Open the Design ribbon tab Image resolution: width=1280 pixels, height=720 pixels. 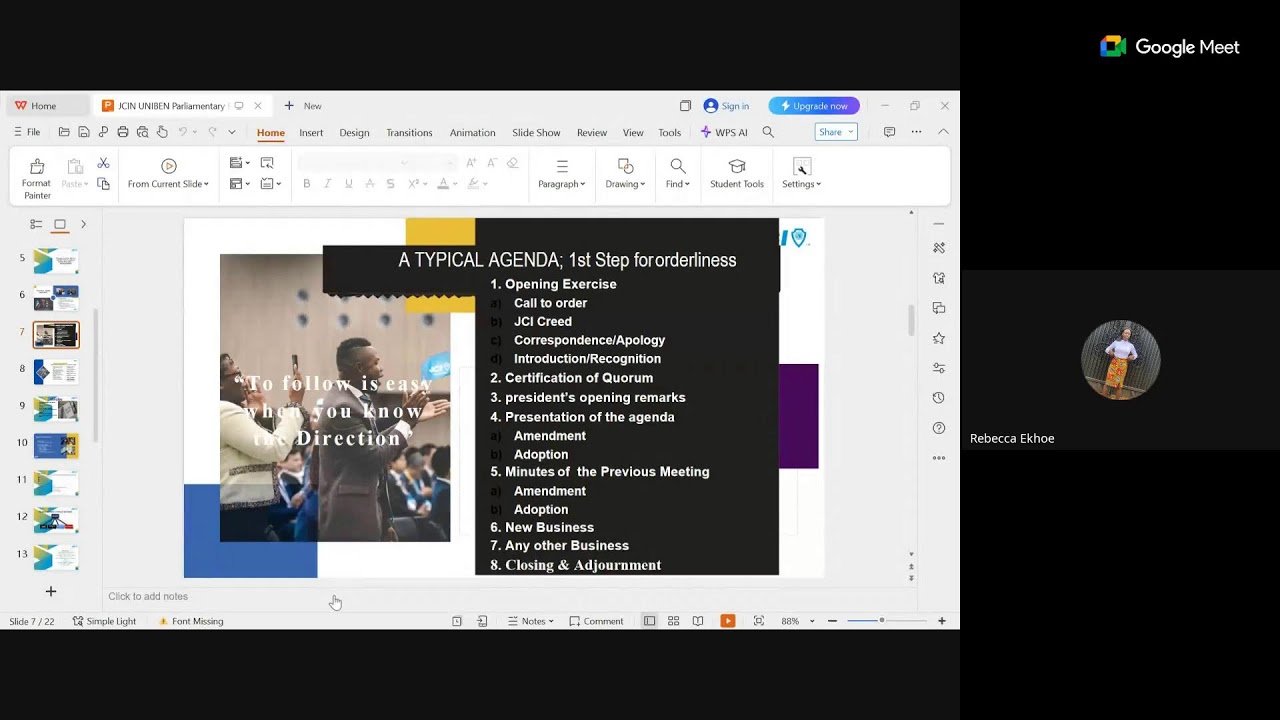354,133
